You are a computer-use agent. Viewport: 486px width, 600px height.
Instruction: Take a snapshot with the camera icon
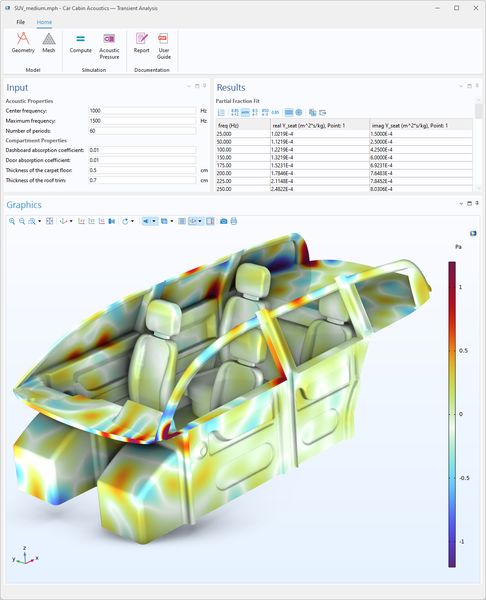click(223, 221)
